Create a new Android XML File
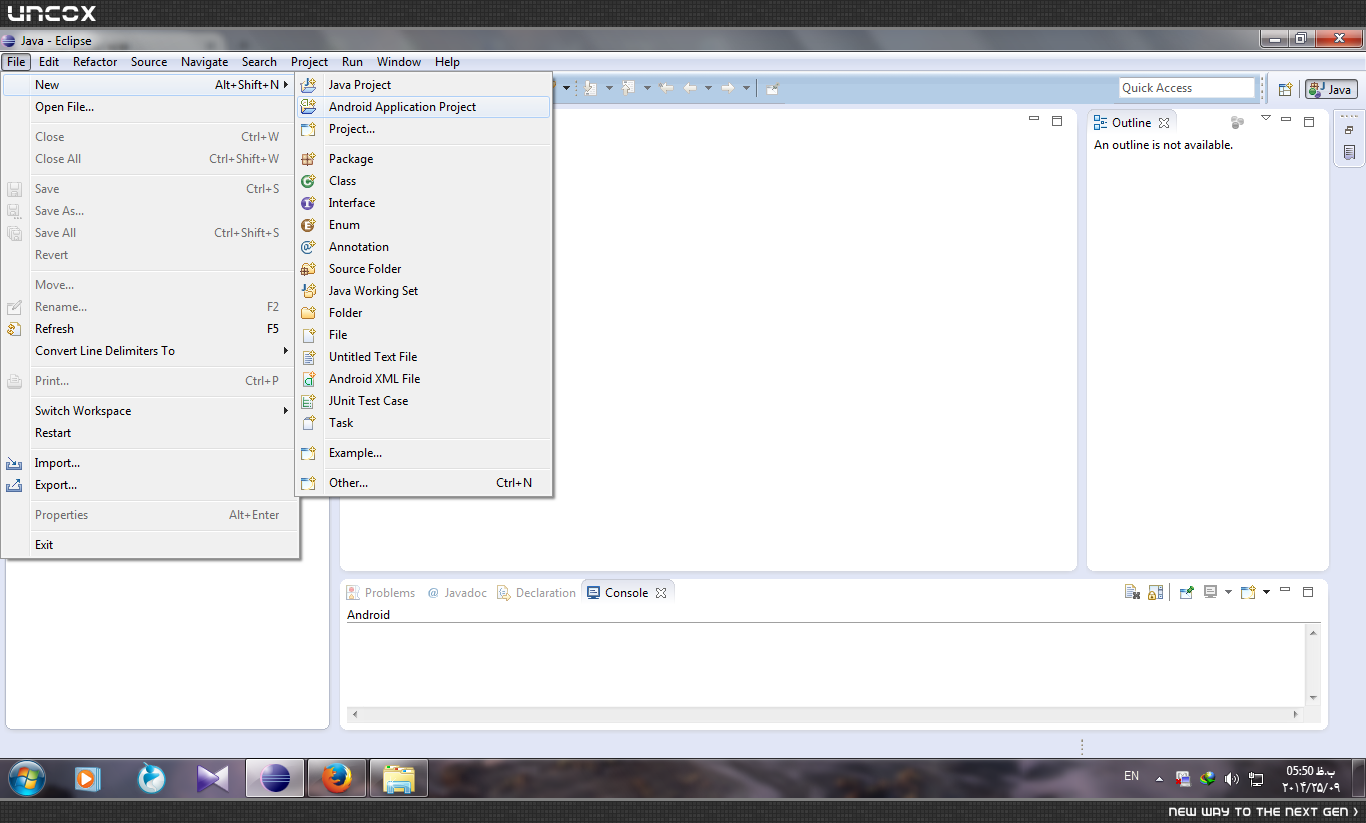 (x=423, y=379)
